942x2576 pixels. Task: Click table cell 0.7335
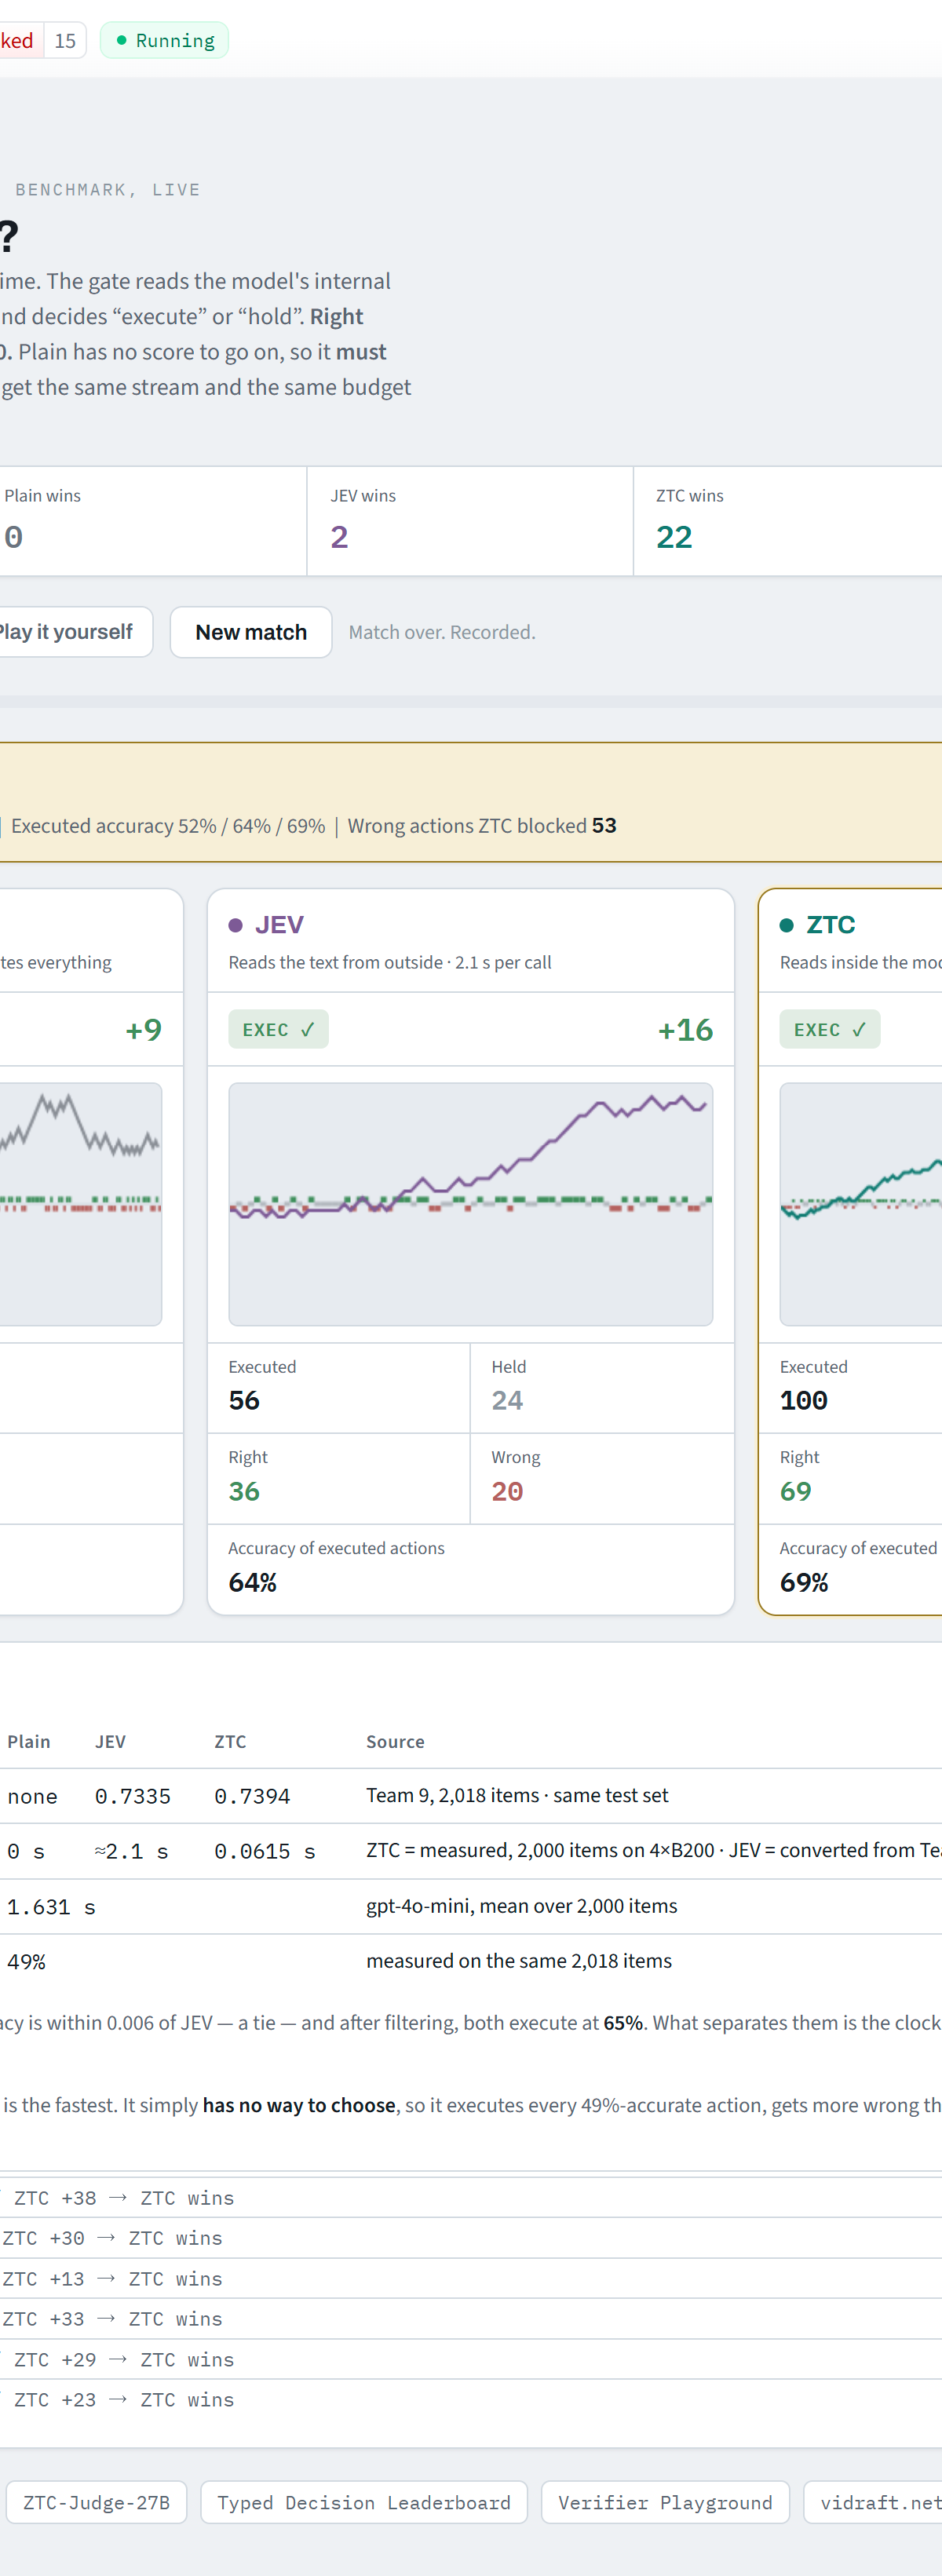(133, 1796)
